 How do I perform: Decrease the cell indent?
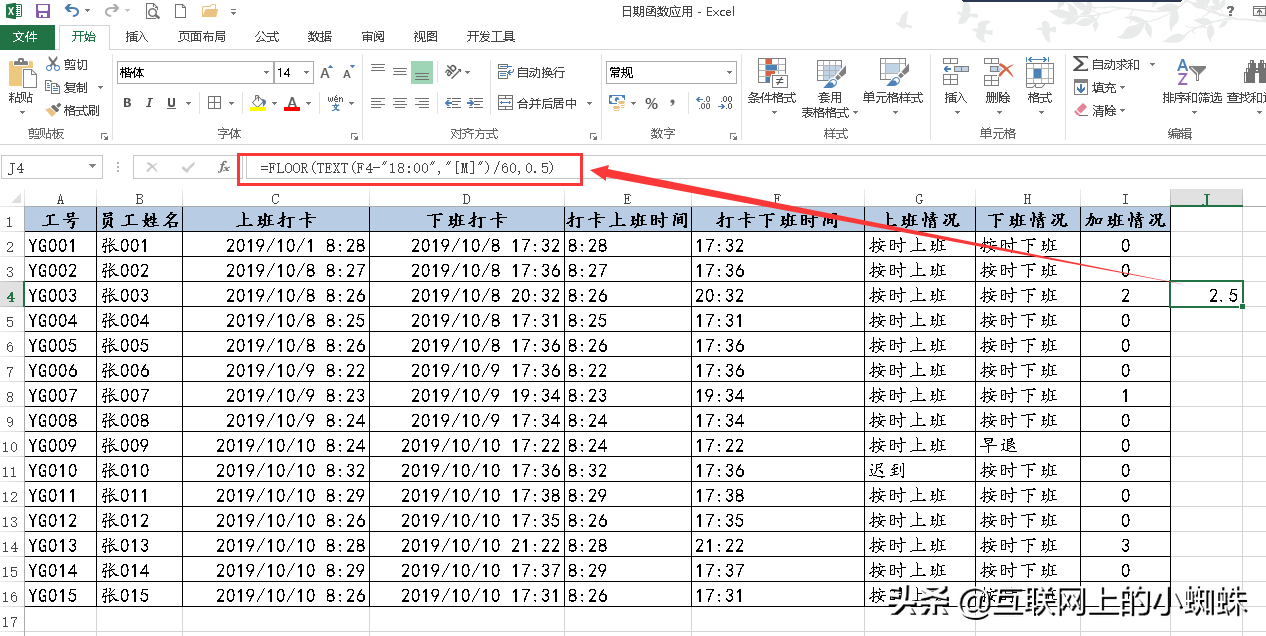pyautogui.click(x=452, y=103)
